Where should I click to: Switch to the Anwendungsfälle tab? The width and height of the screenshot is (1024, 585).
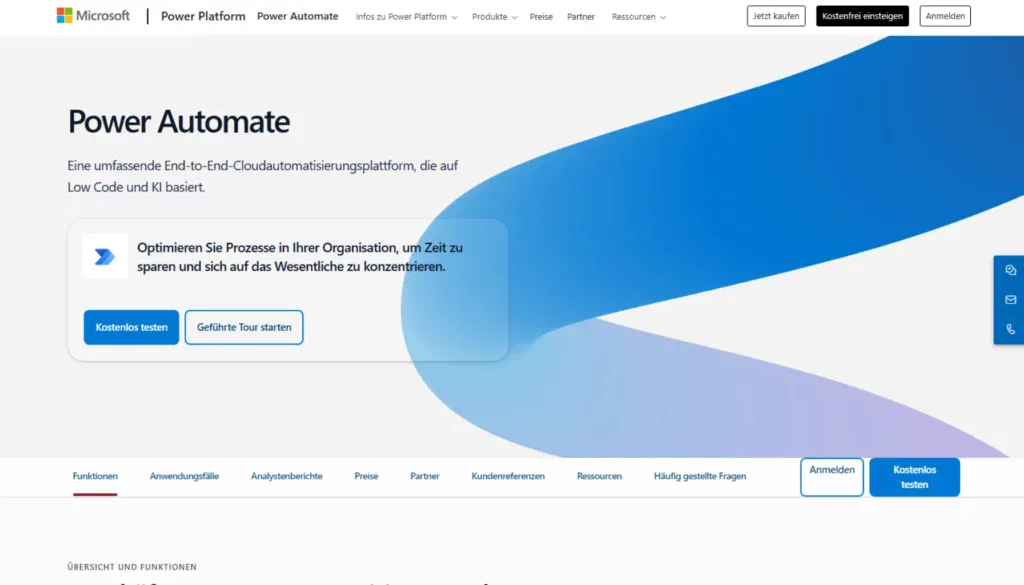click(x=184, y=476)
